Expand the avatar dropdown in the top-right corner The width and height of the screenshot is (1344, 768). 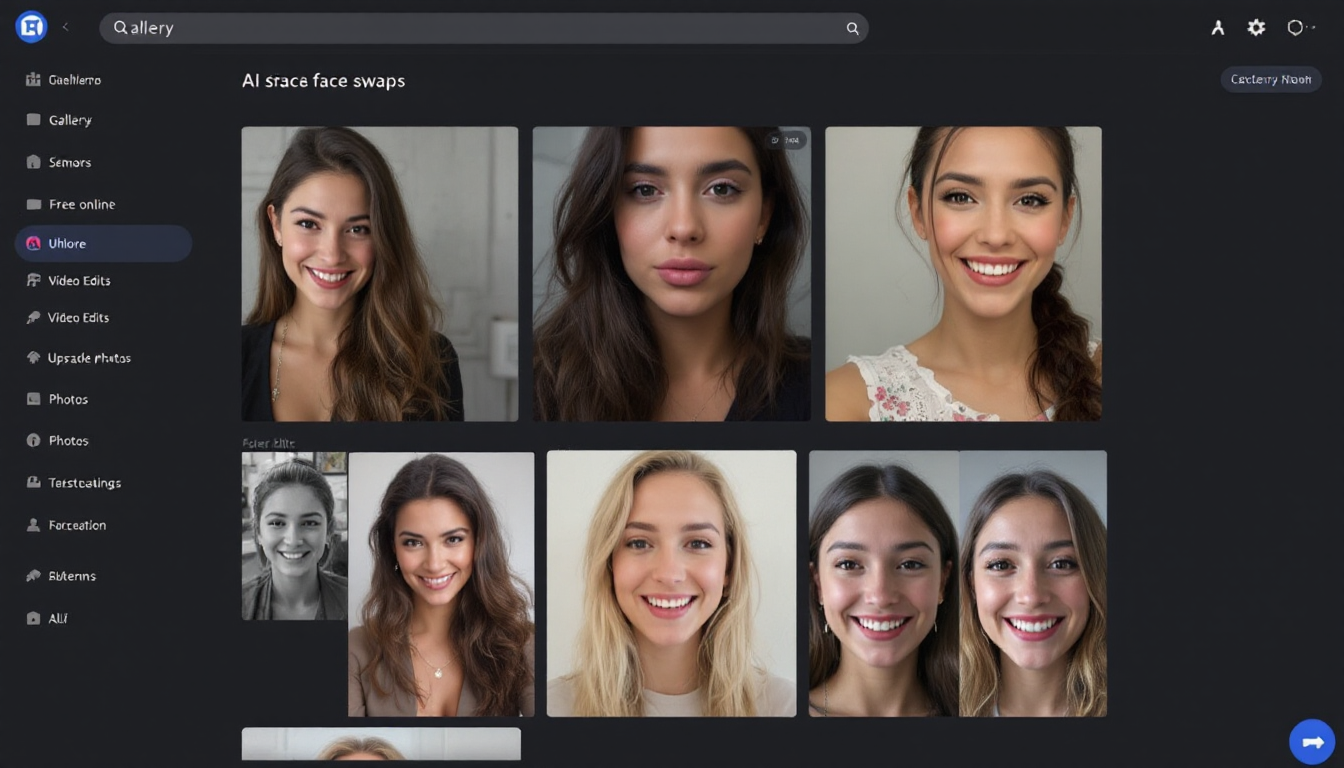1310,27
